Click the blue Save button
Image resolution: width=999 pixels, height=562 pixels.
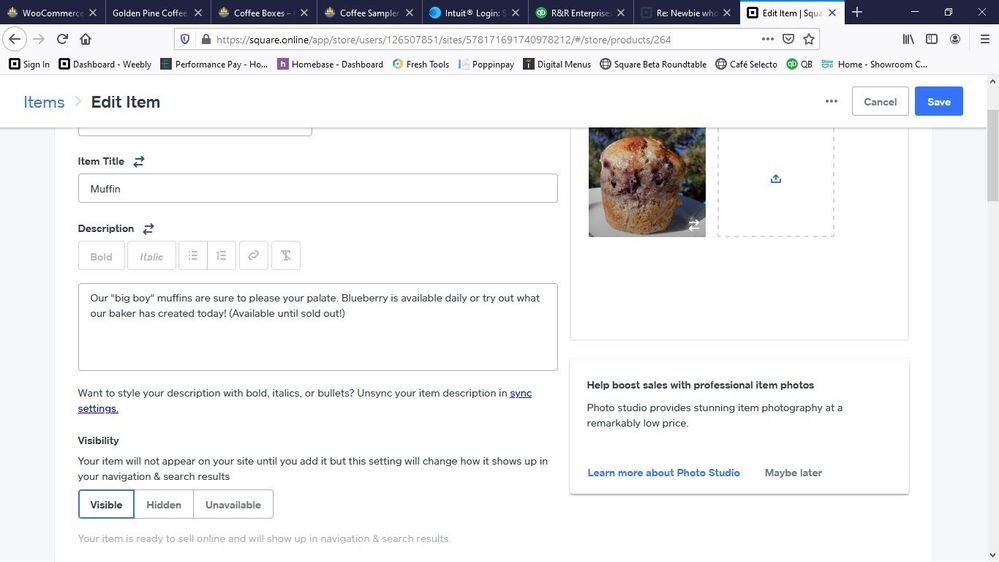click(x=938, y=101)
